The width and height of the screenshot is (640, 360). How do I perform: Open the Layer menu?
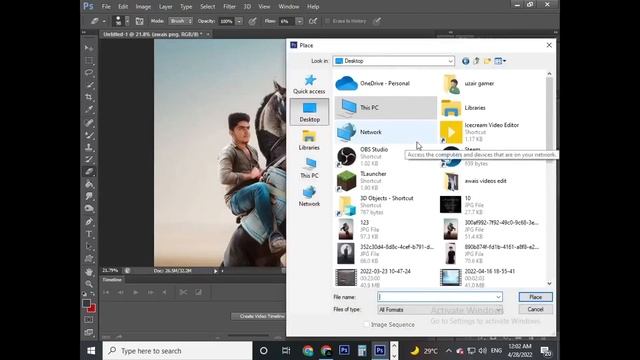tap(165, 7)
